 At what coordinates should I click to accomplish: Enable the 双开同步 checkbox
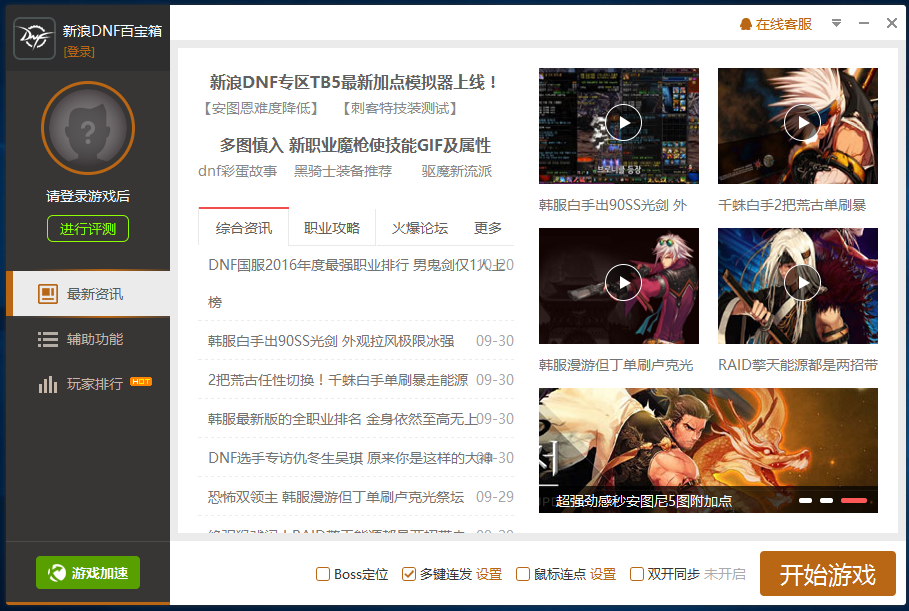click(x=637, y=574)
